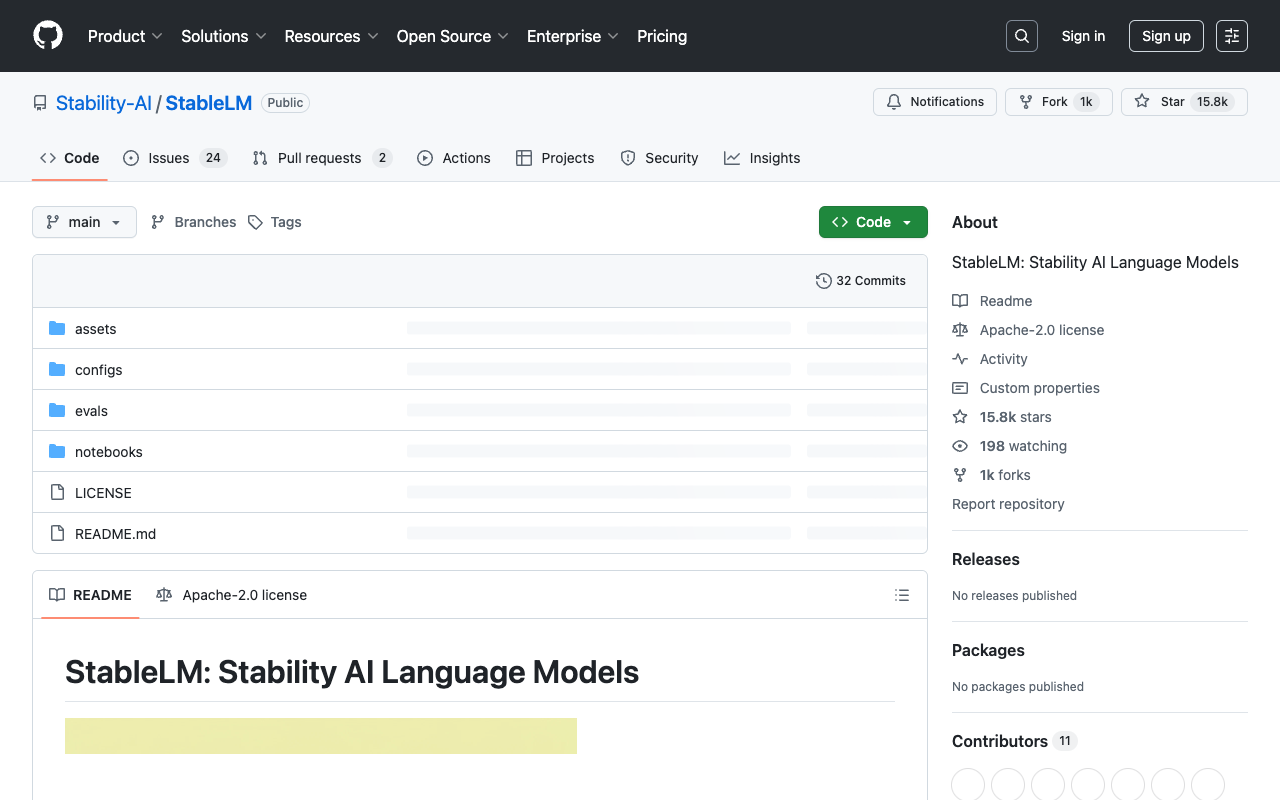Switch to the Actions tab
Screen dimensions: 1280x800
[454, 158]
